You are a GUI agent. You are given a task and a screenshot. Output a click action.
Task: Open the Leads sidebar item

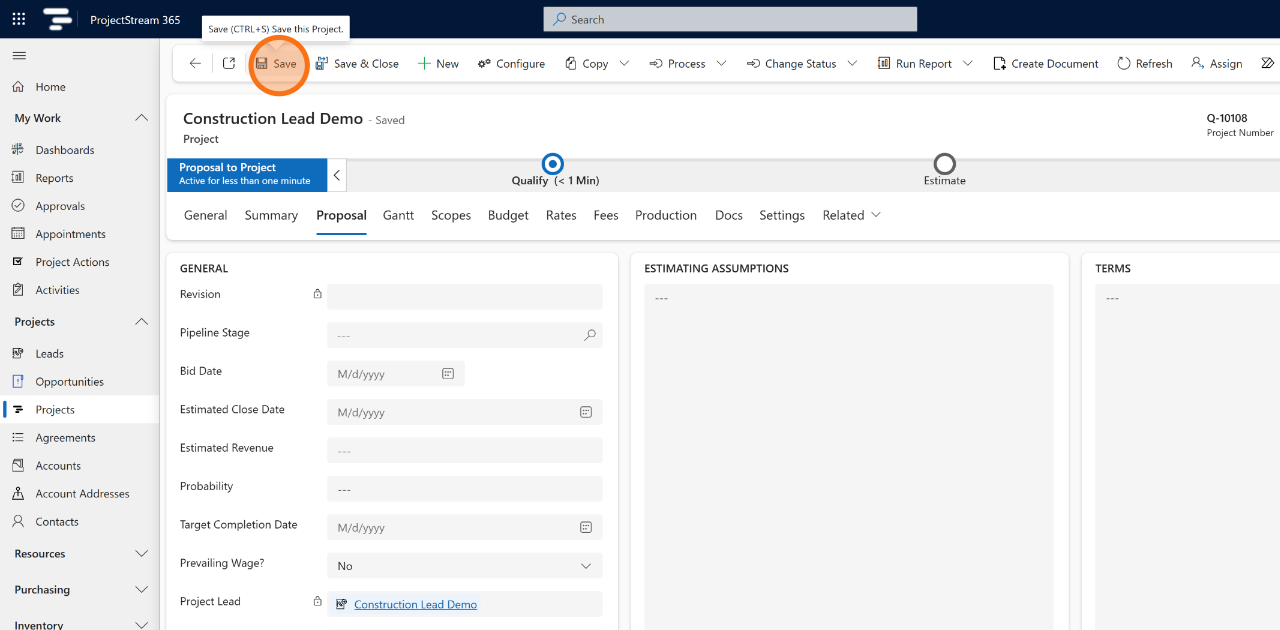coord(49,354)
